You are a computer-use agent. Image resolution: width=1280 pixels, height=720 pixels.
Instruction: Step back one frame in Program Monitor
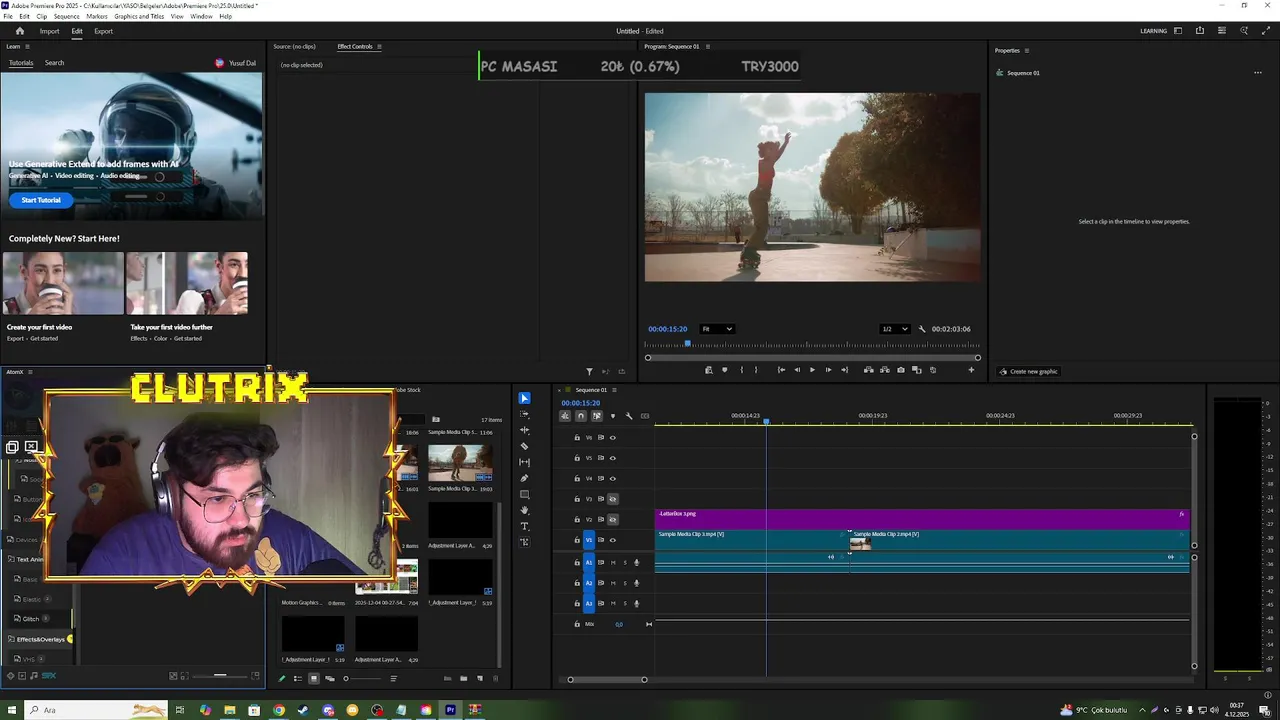pos(797,370)
